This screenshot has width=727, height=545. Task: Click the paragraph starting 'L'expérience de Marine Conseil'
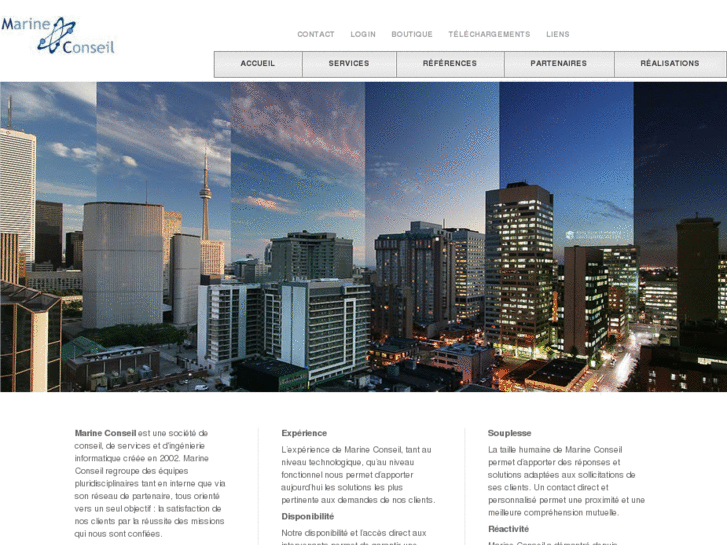click(358, 475)
